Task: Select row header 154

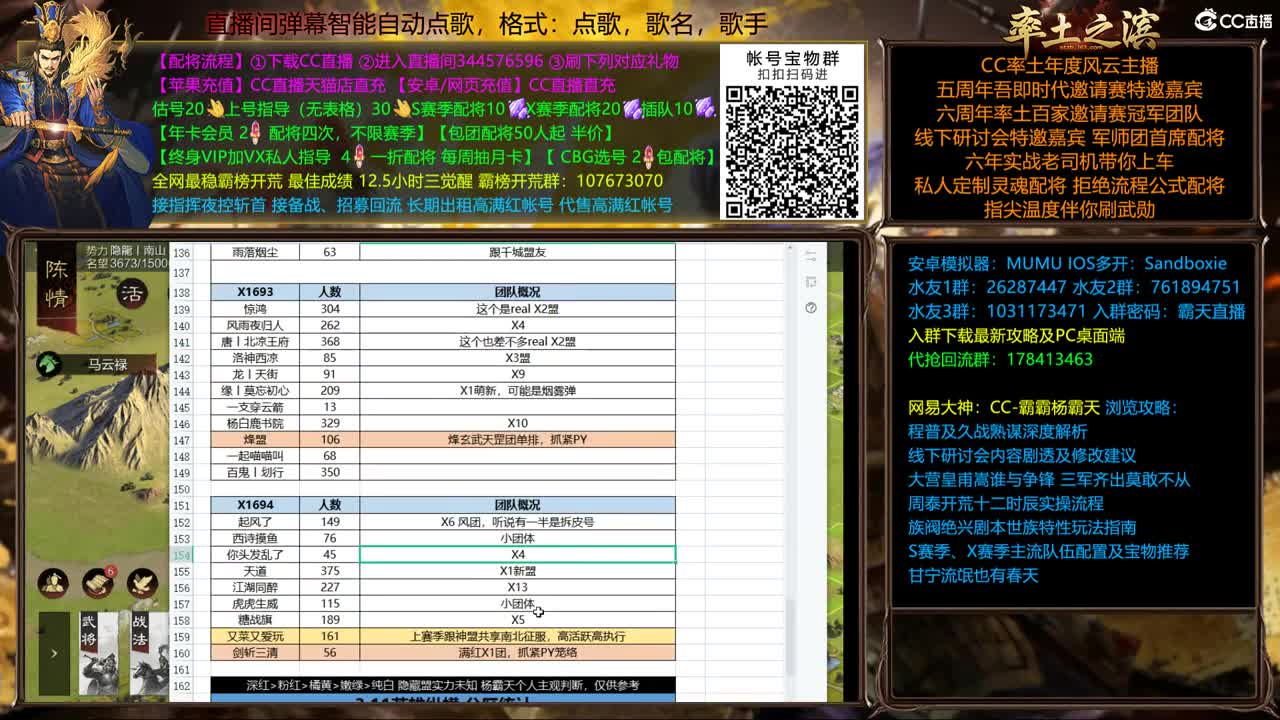Action: click(x=181, y=554)
